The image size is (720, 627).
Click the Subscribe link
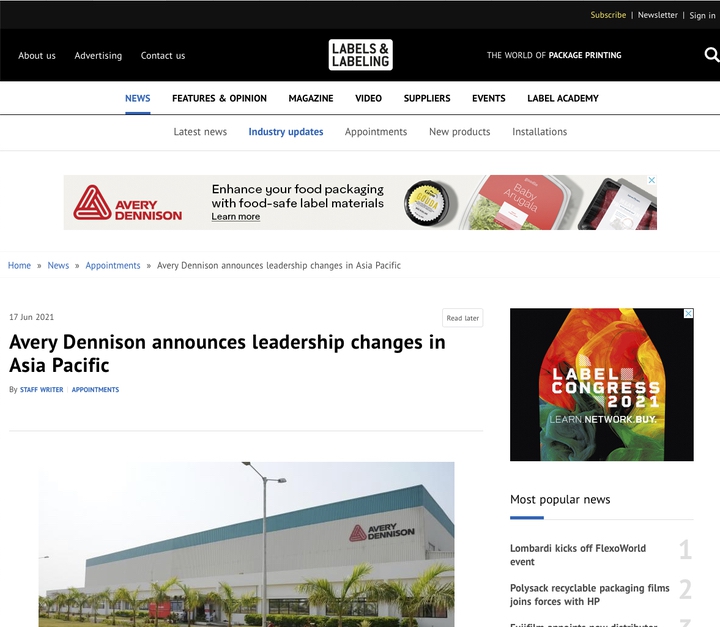608,15
